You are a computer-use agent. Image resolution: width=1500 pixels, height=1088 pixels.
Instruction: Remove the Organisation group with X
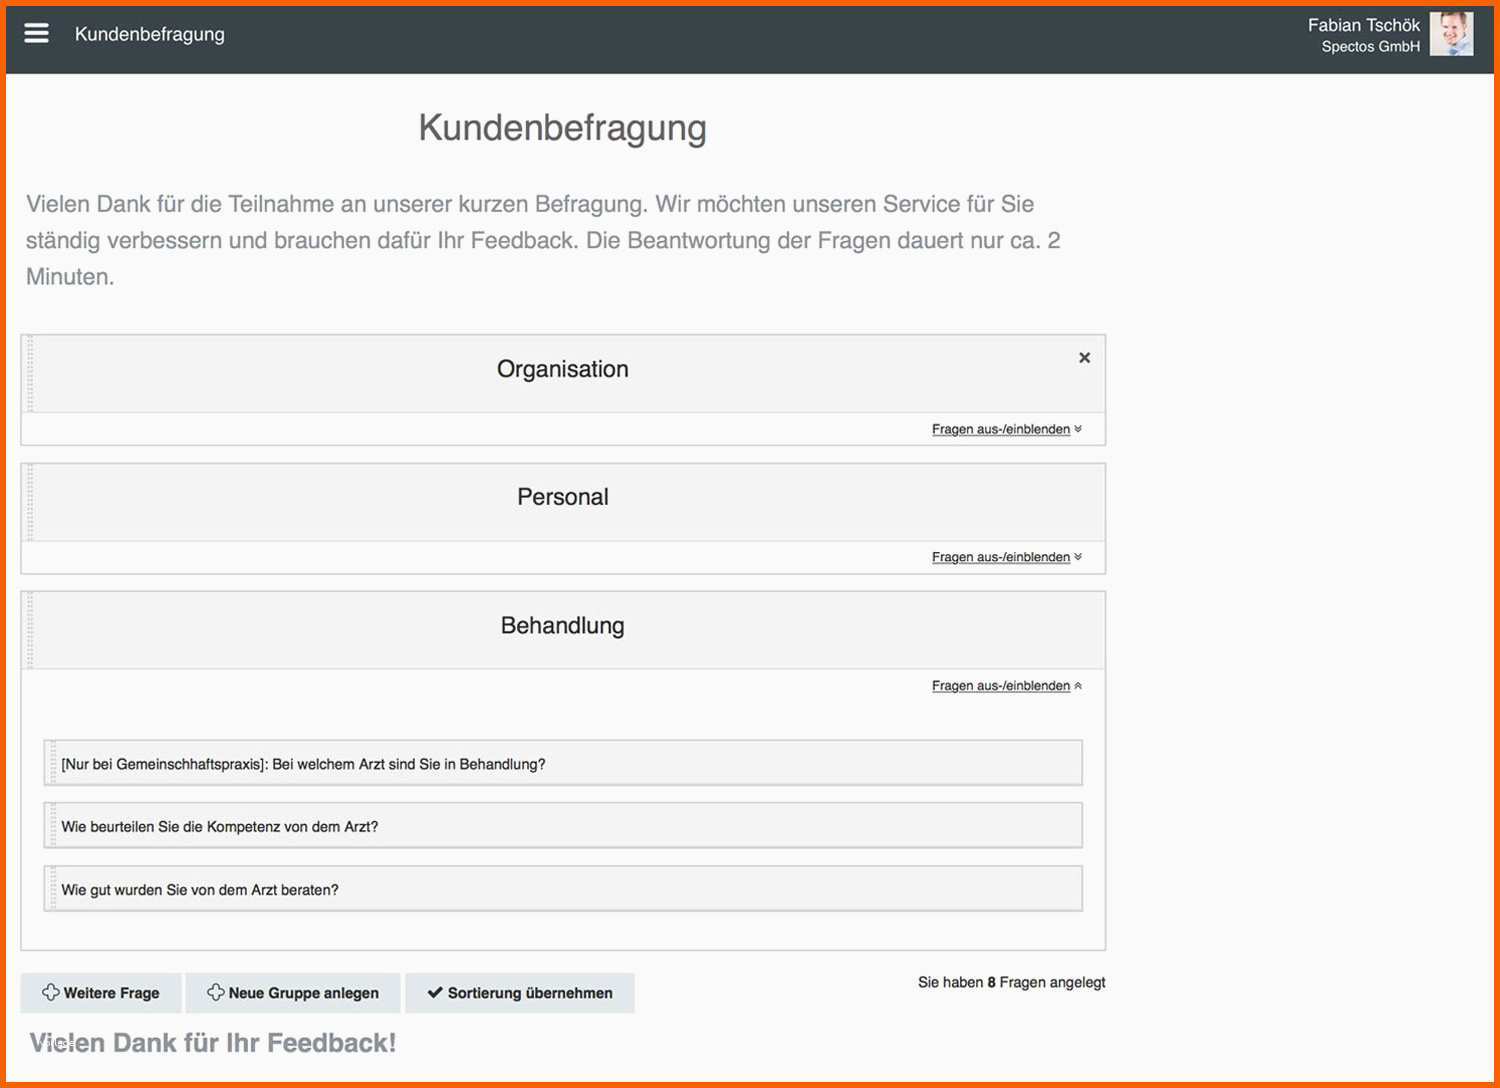1084,357
